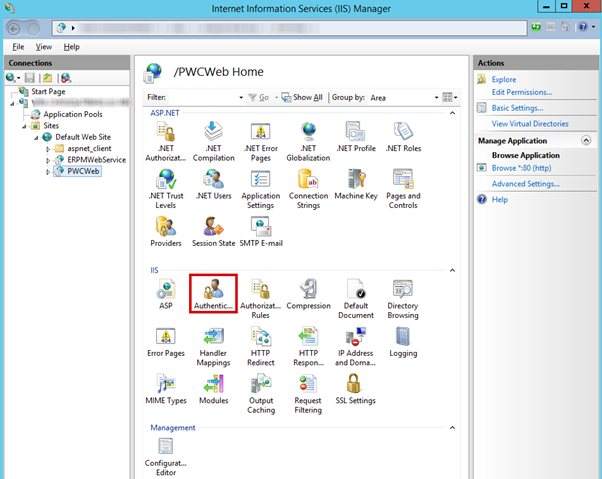Open the View menu
This screenshot has width=602, height=479.
tap(44, 47)
